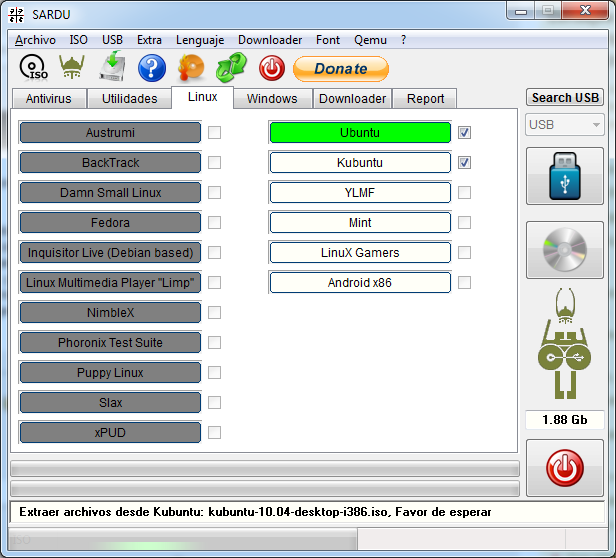Viewport: 616px width, 558px height.
Task: Click the SARDU robot mascot logo
Action: click(x=565, y=343)
